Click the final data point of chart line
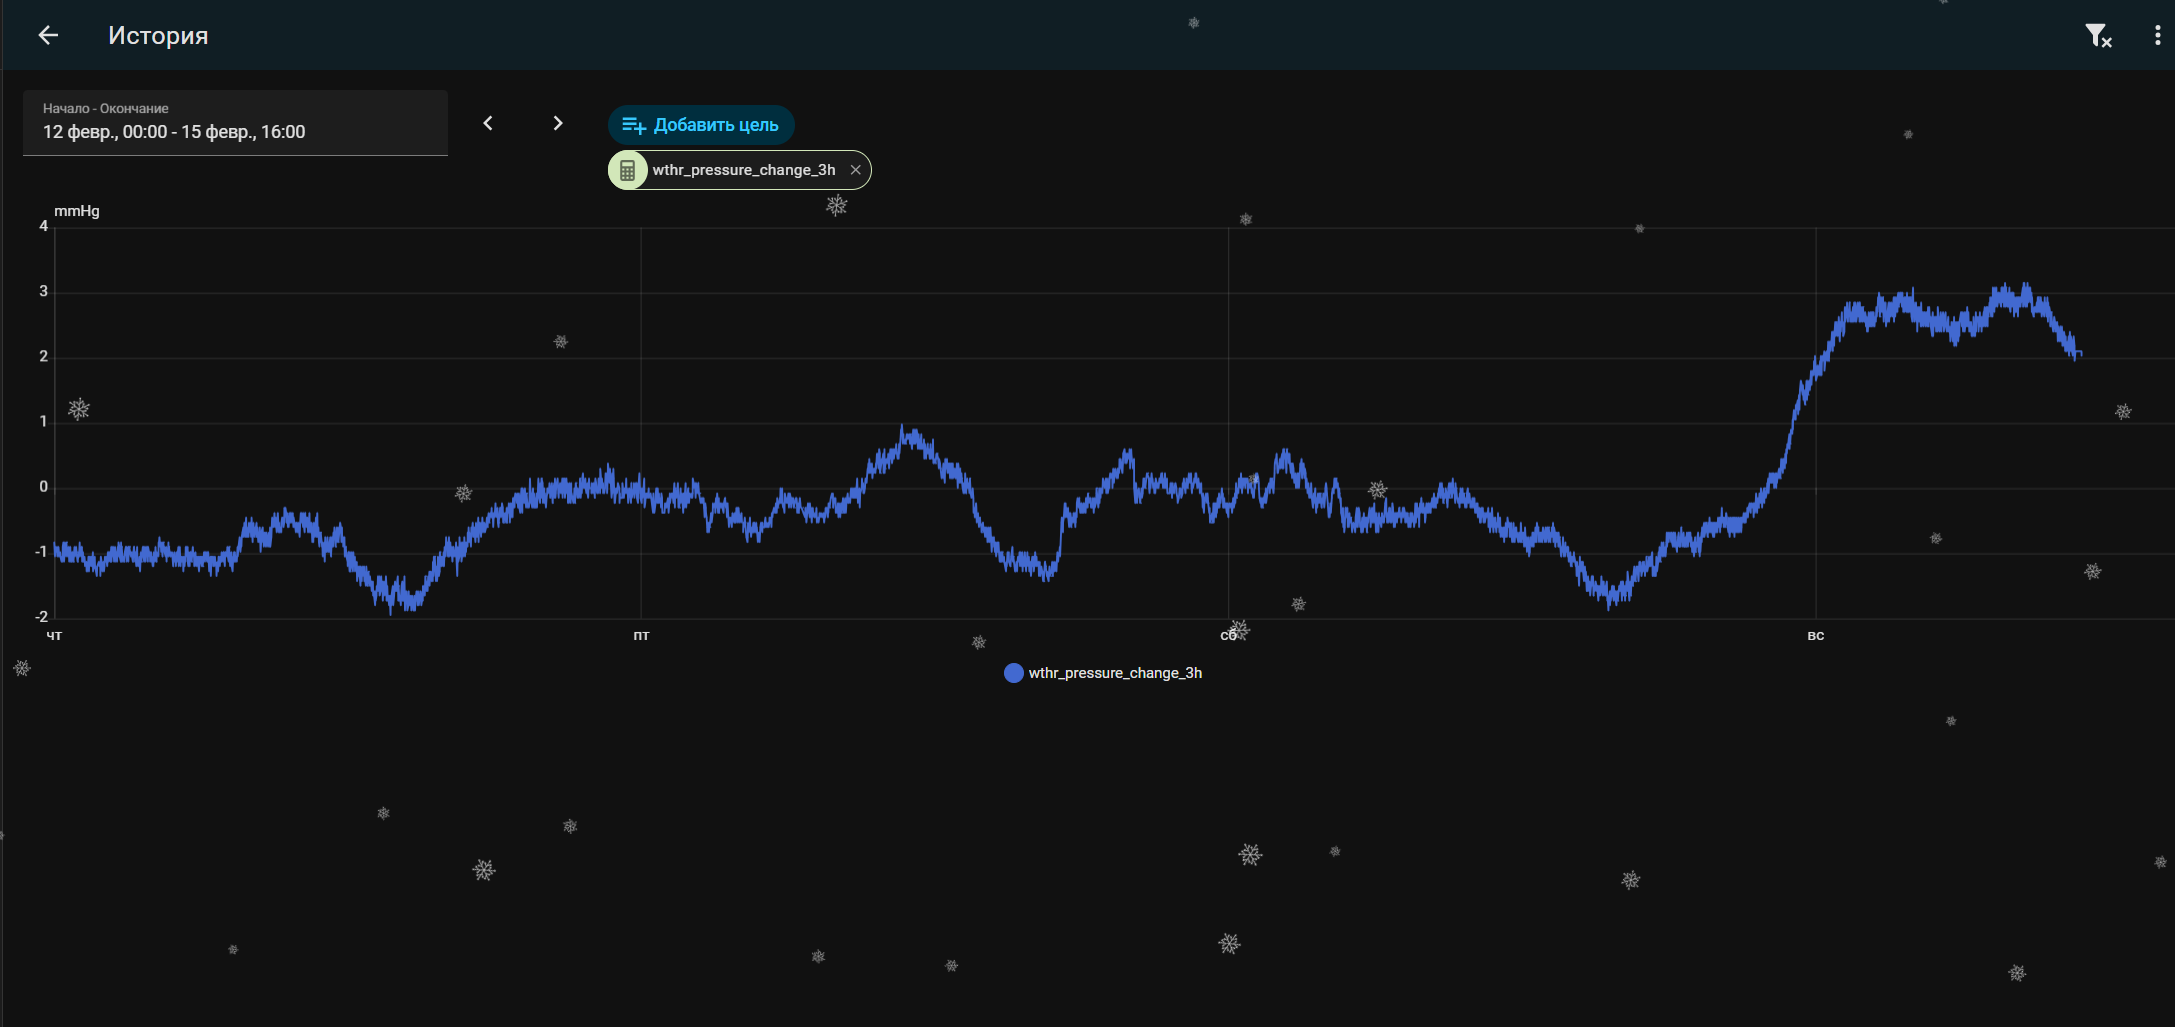The width and height of the screenshot is (2175, 1027). pyautogui.click(x=2080, y=354)
